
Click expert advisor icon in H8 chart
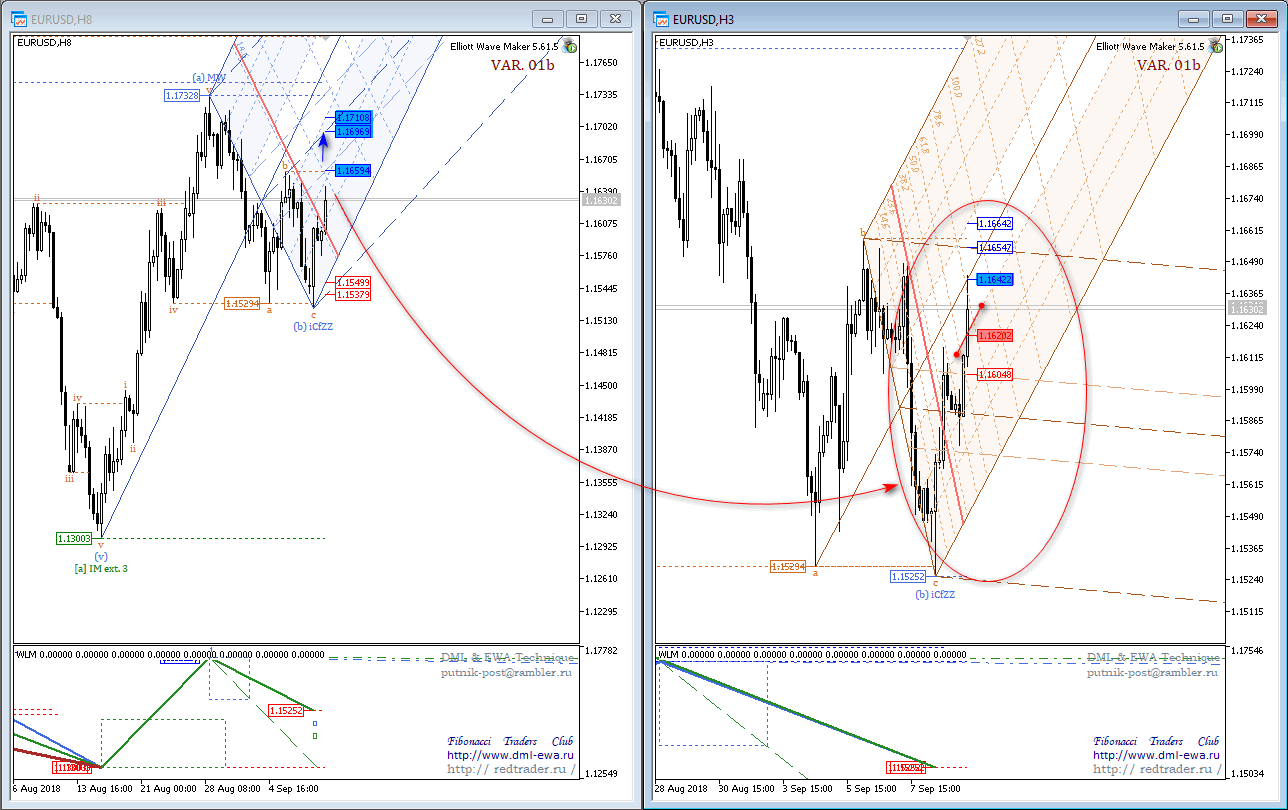[569, 46]
